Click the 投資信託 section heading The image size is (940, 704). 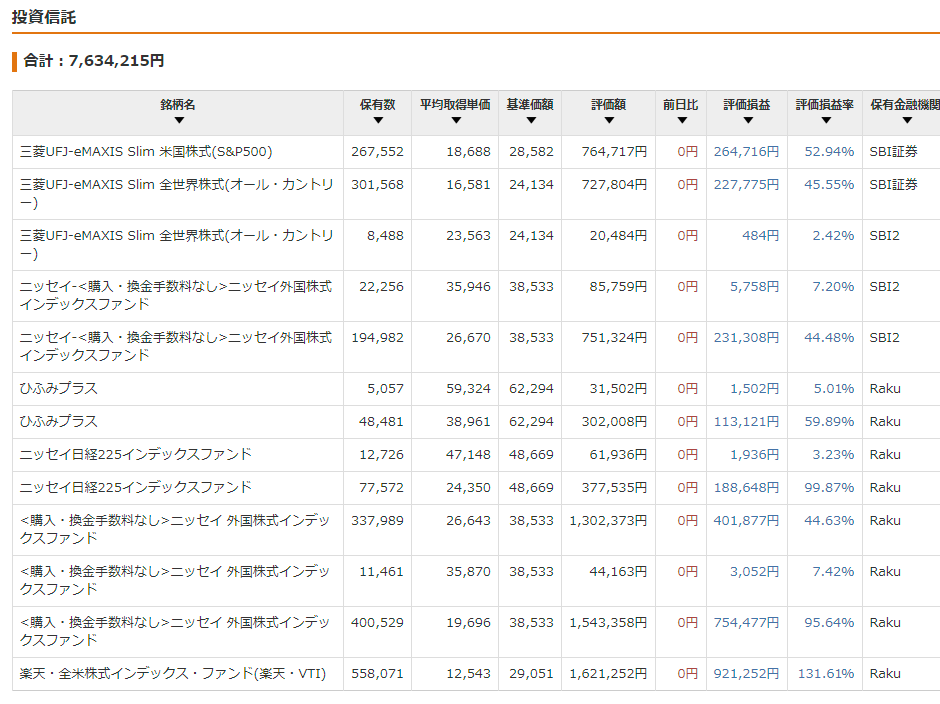tap(44, 18)
